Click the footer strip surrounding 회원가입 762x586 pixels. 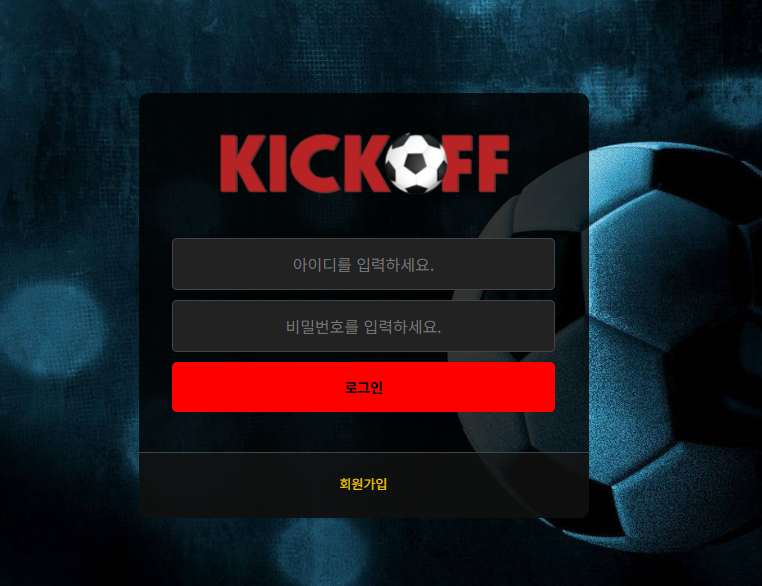tap(364, 485)
